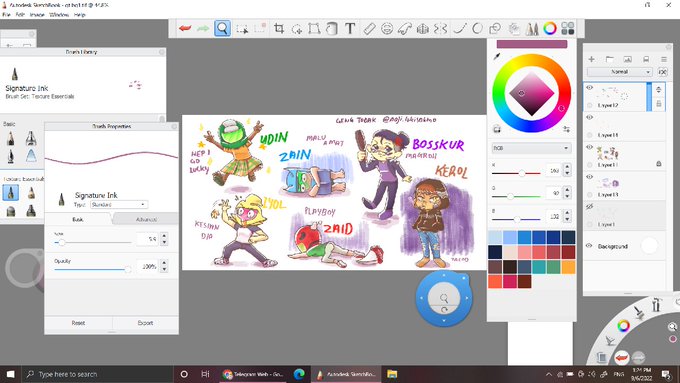Click the Reset button in Brush Properties
This screenshot has width=680, height=383.
tap(78, 323)
